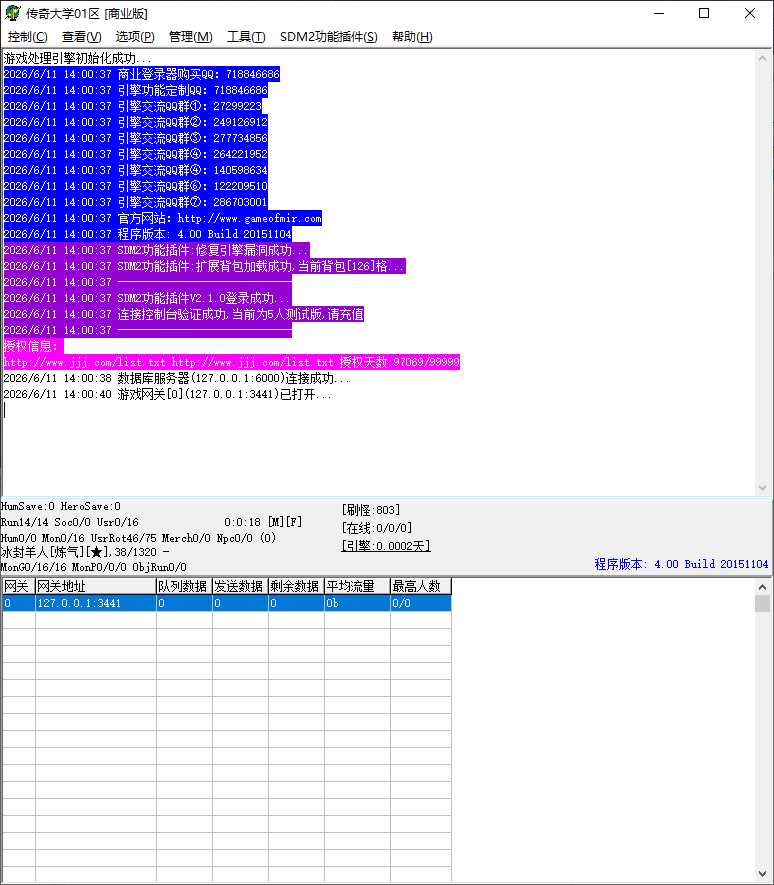774x885 pixels.
Task: Click the 0b average traffic cell
Action: point(357,603)
